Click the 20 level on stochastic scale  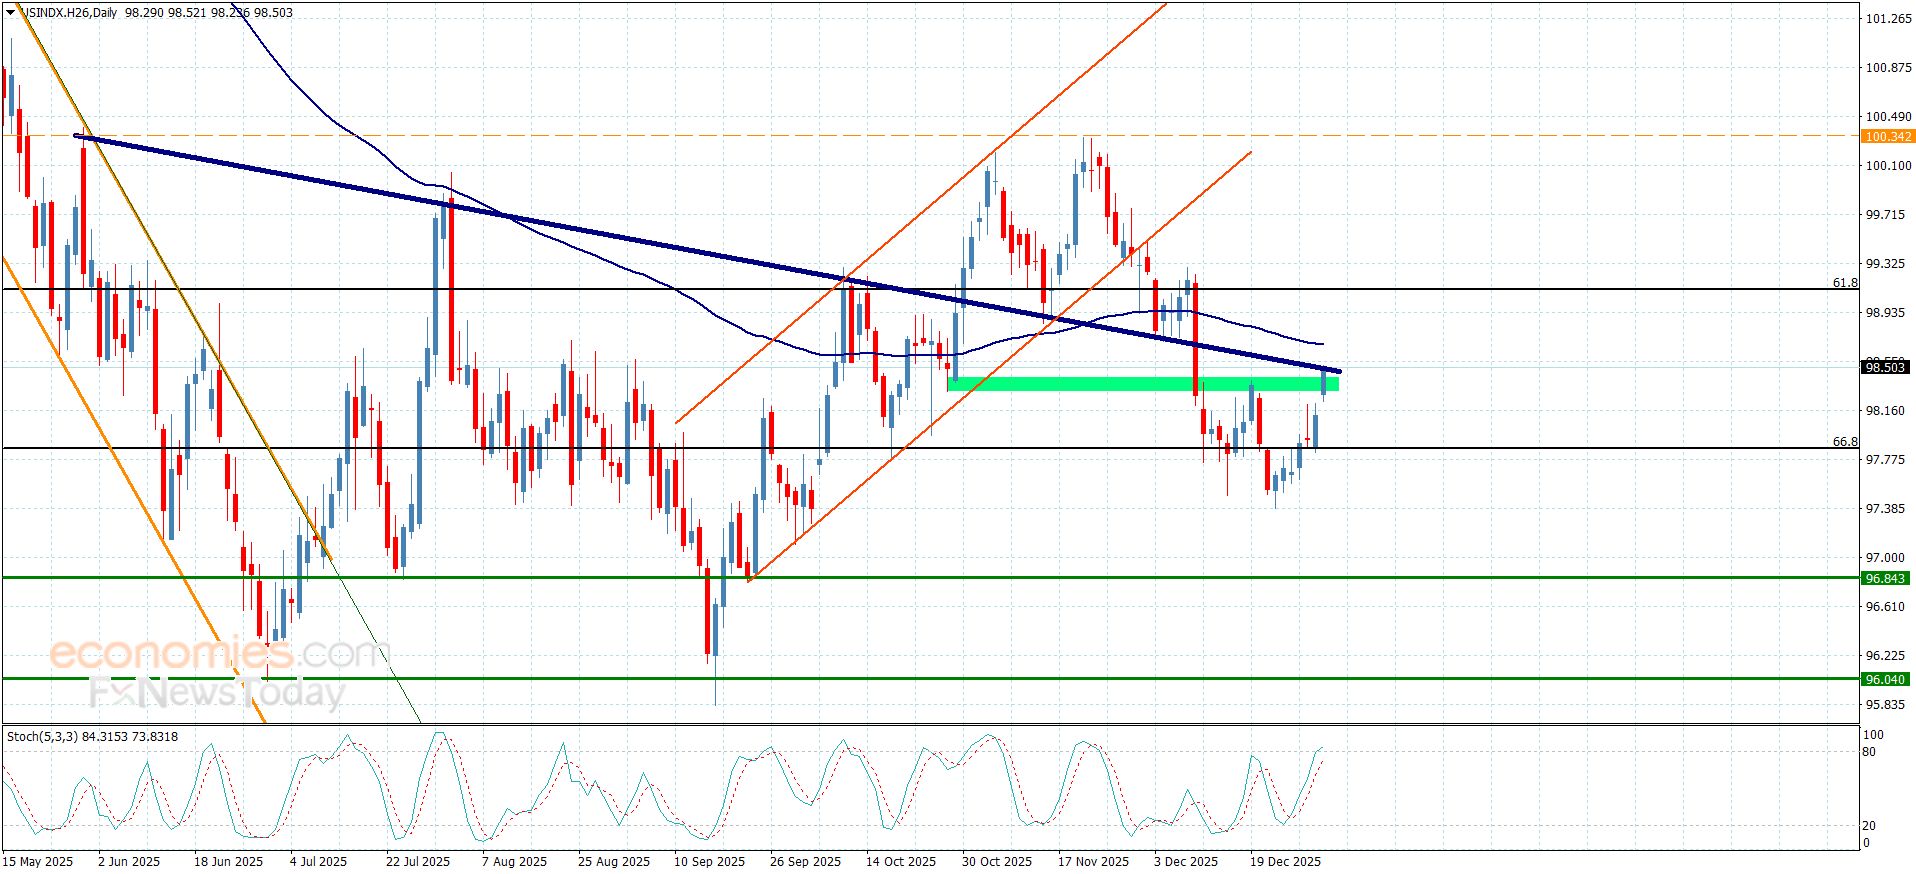point(1869,826)
